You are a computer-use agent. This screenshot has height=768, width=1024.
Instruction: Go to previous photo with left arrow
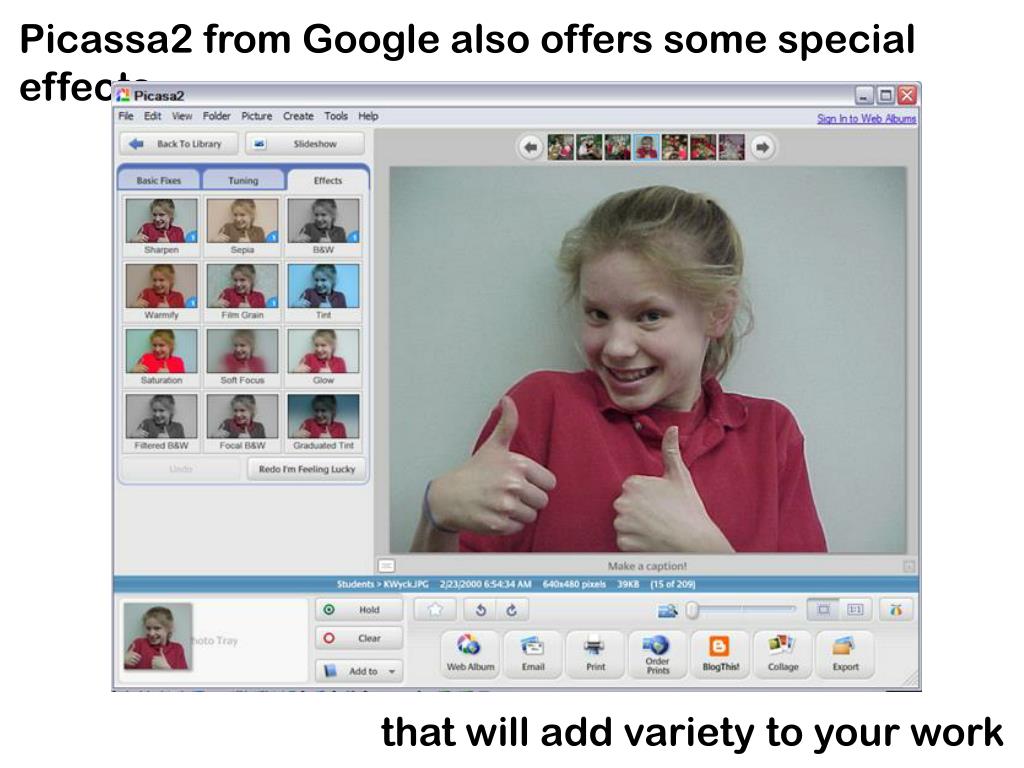point(530,148)
